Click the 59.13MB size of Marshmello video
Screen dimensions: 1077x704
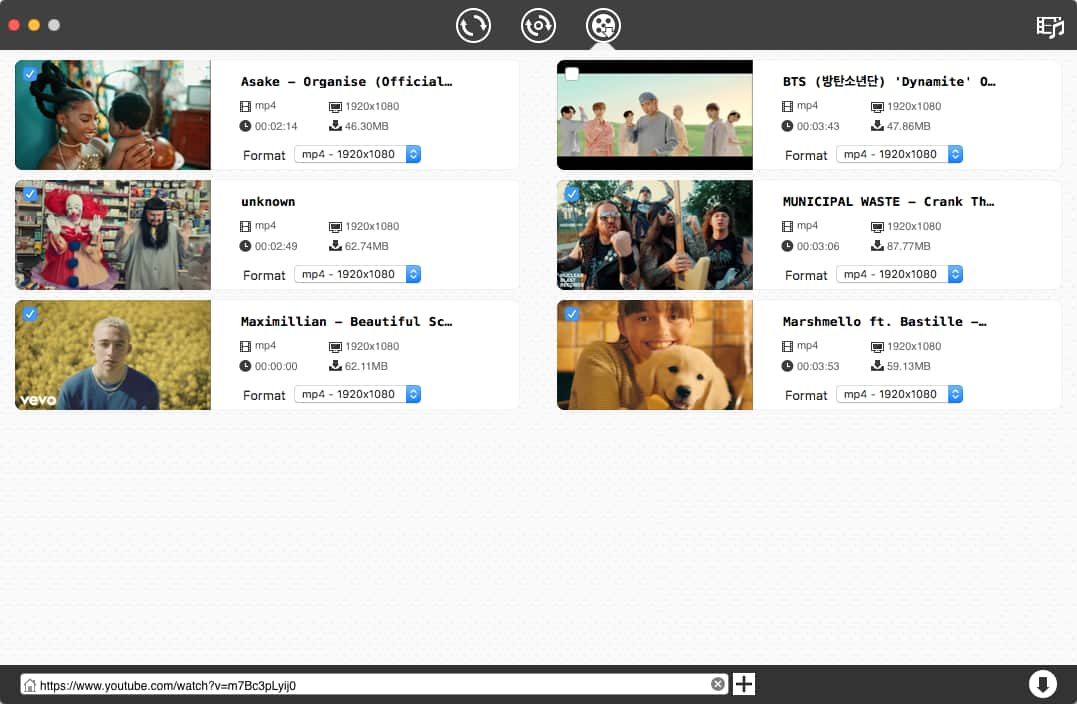coord(909,367)
